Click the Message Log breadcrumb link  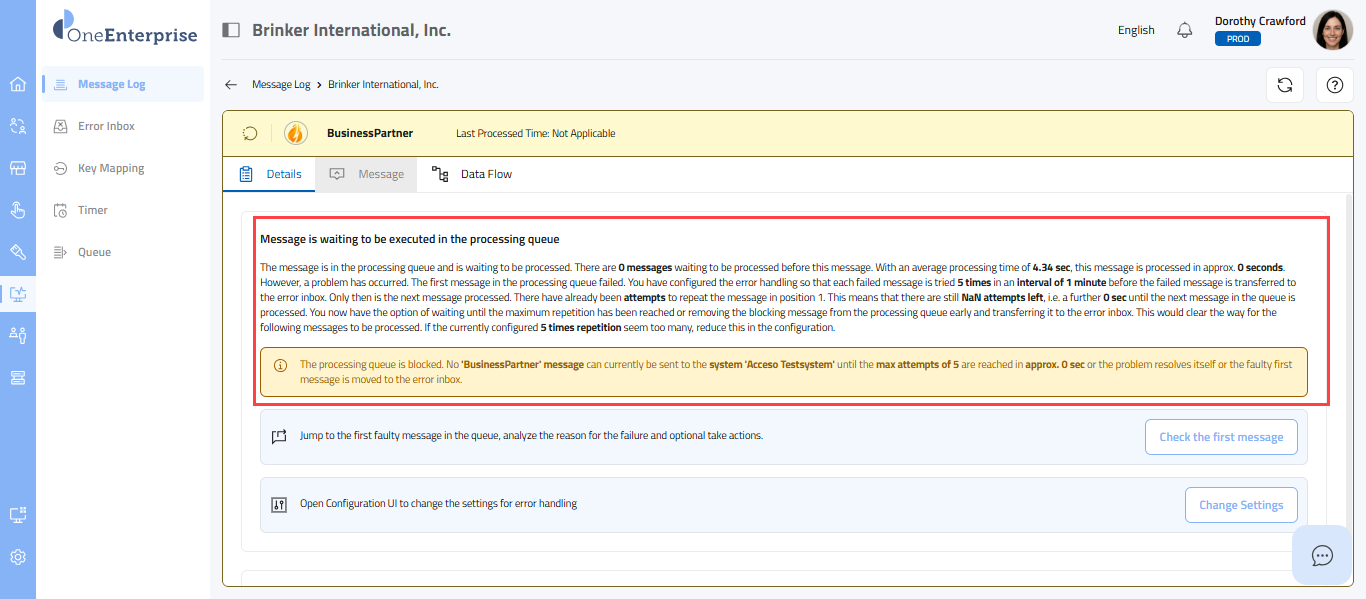pos(281,85)
